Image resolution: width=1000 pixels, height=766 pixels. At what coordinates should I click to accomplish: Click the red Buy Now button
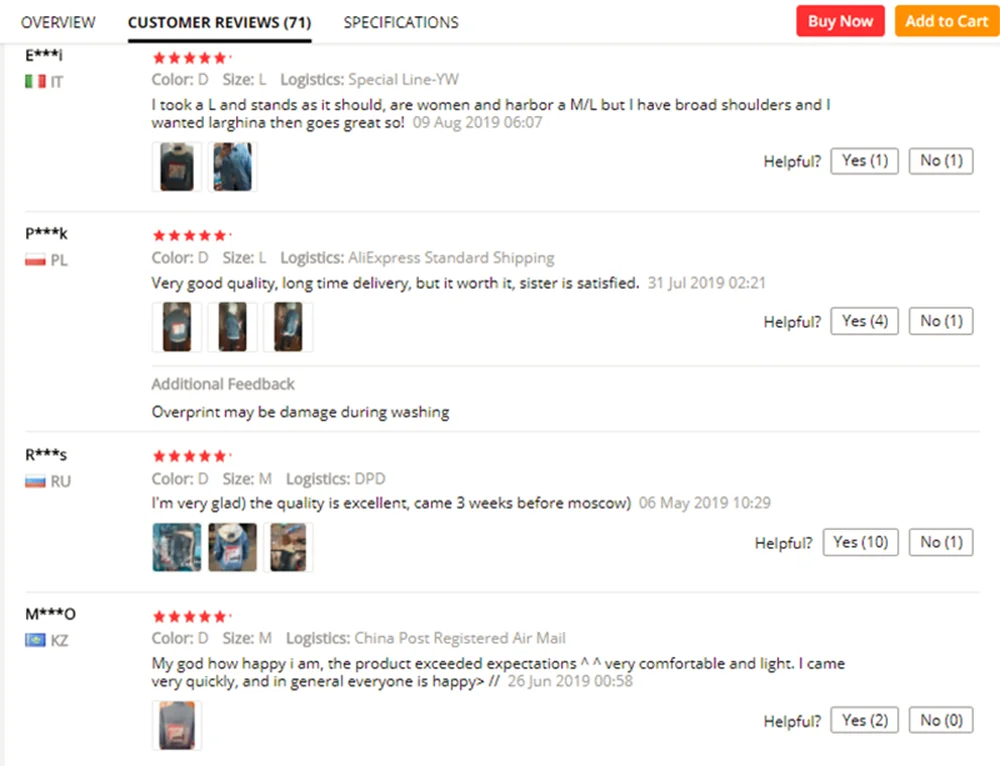click(840, 21)
